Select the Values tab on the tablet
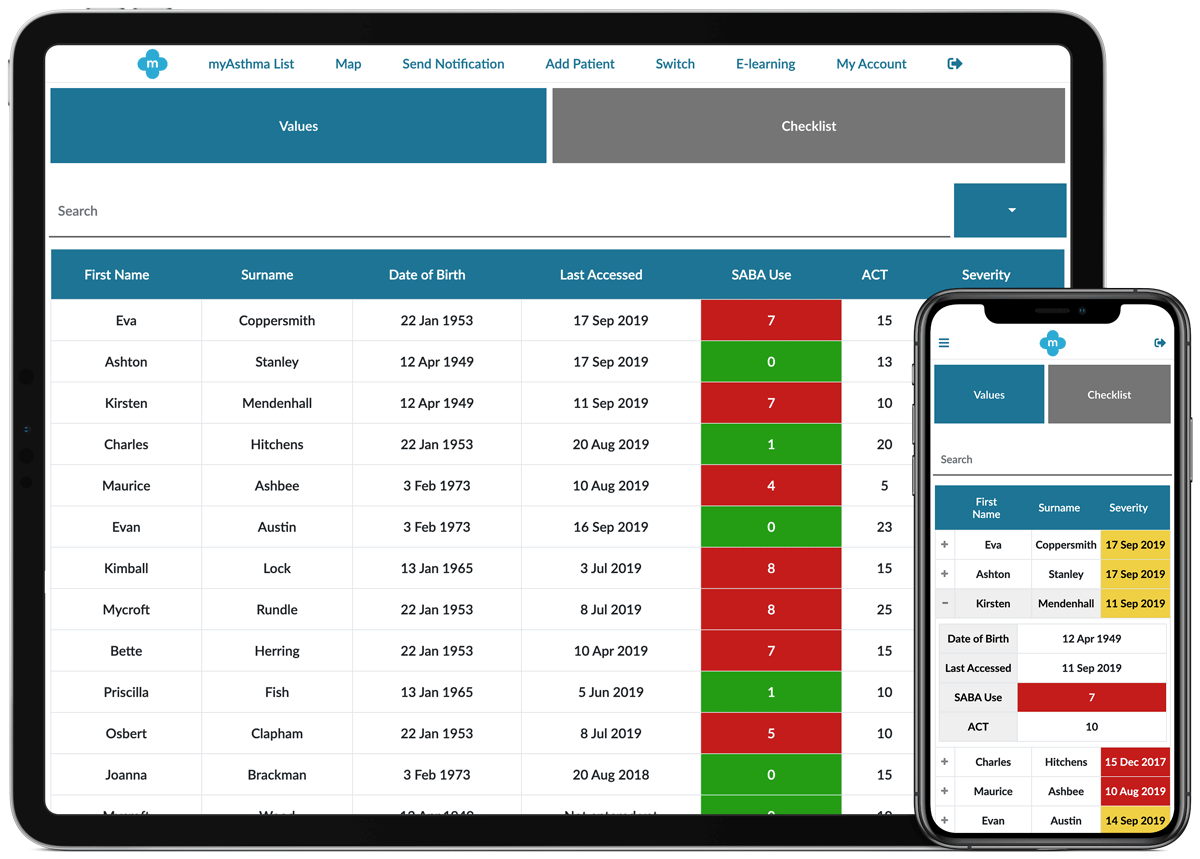Viewport: 1200px width, 859px height. (298, 126)
